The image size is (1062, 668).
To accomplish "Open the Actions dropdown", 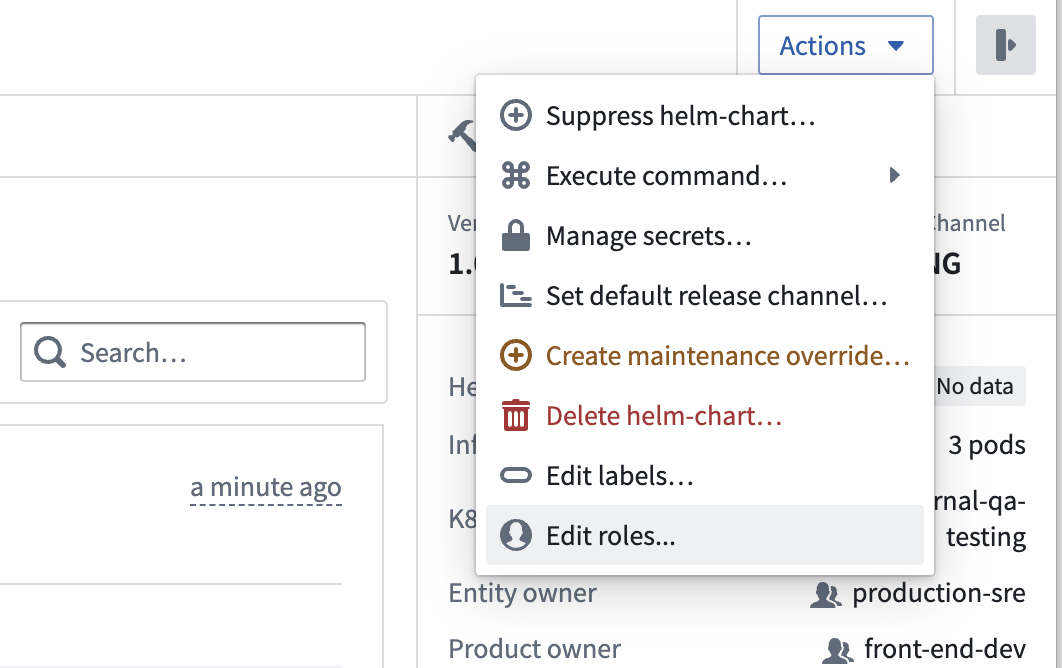I will tap(845, 45).
